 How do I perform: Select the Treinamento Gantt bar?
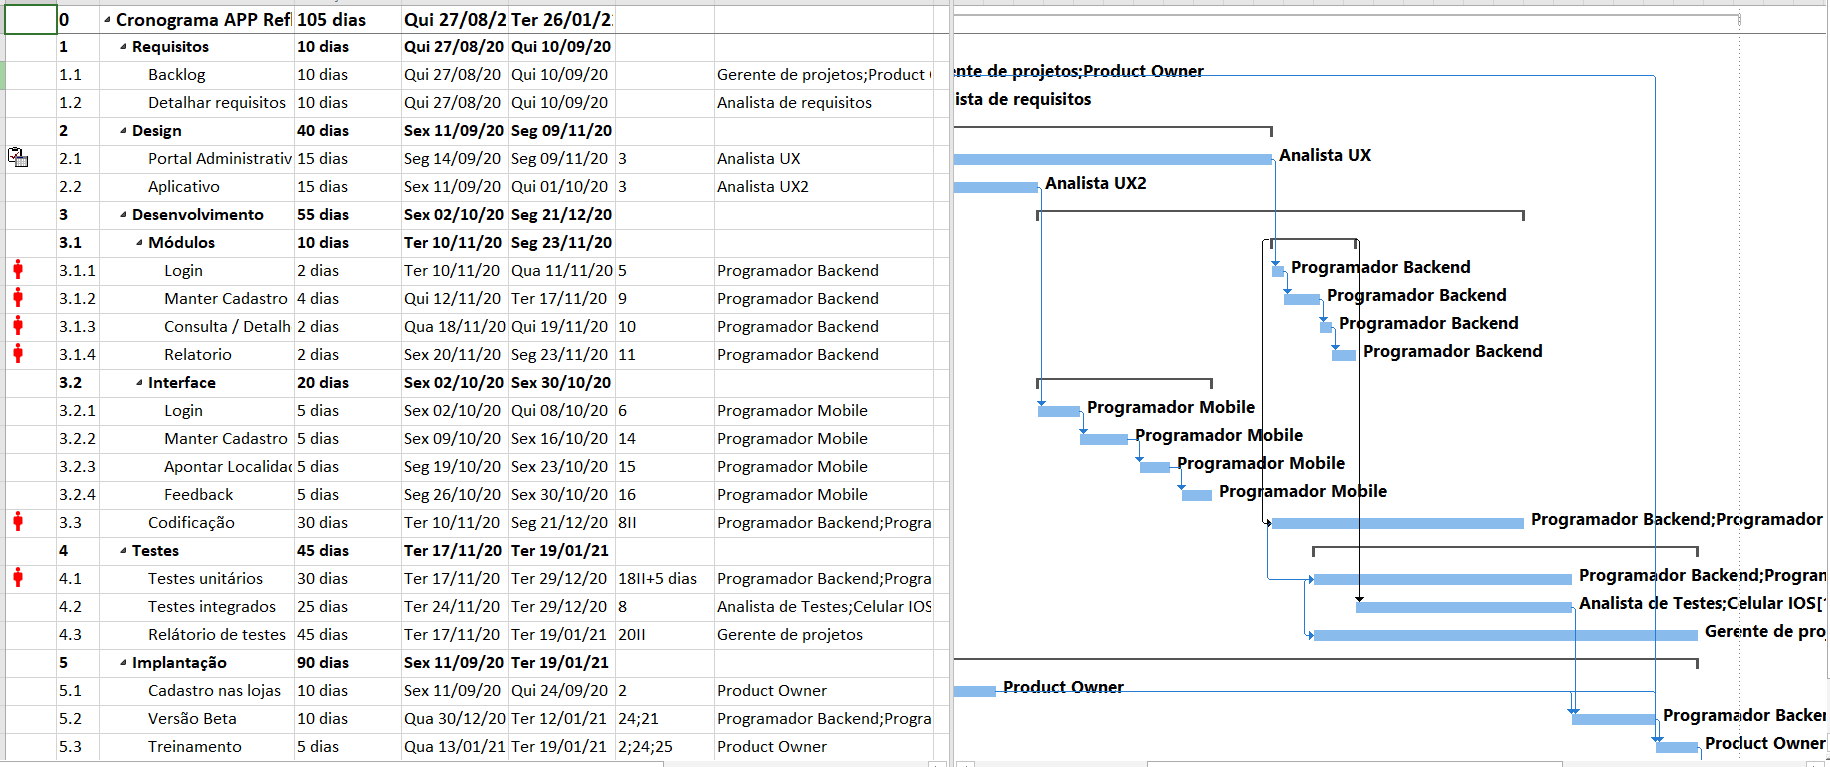[x=1677, y=747]
